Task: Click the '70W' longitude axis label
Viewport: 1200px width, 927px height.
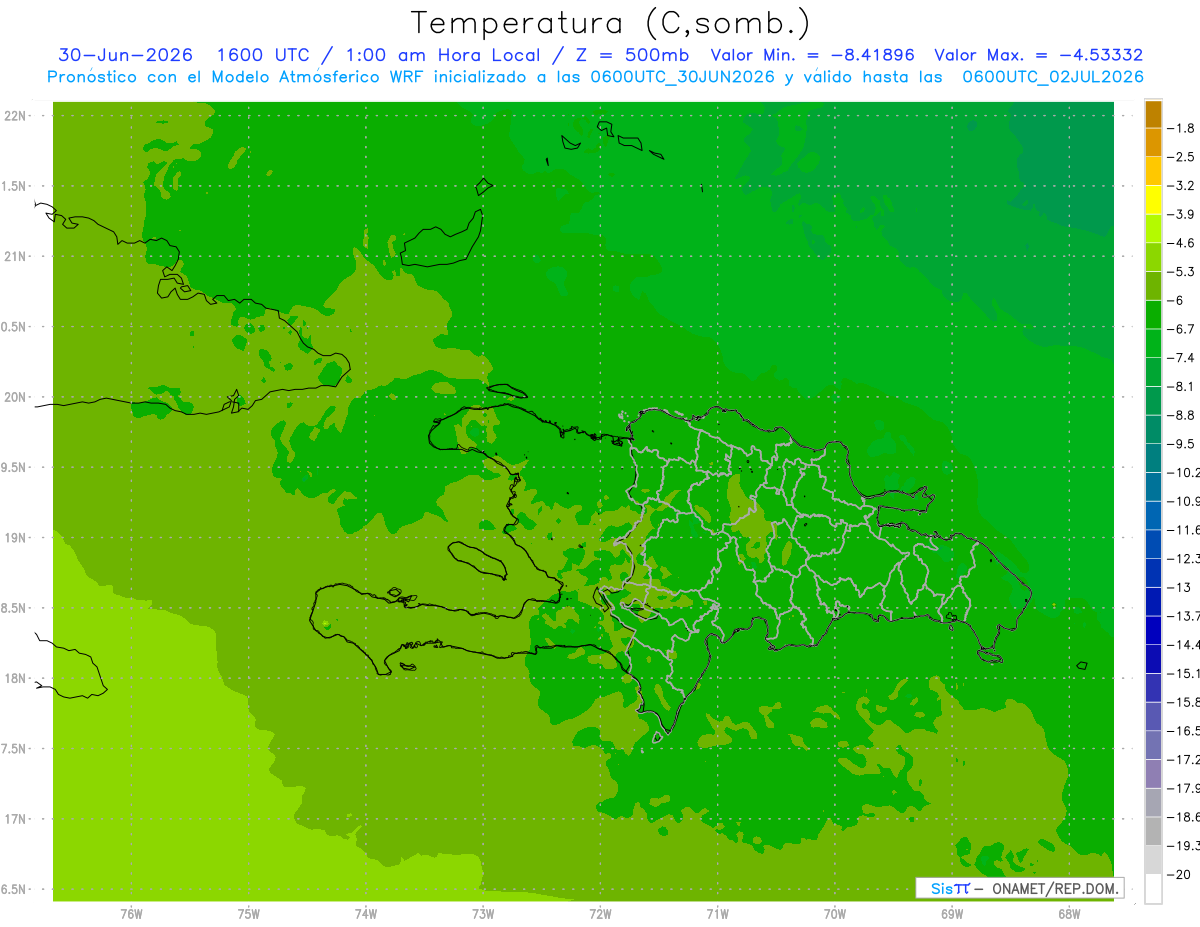Action: (x=835, y=914)
